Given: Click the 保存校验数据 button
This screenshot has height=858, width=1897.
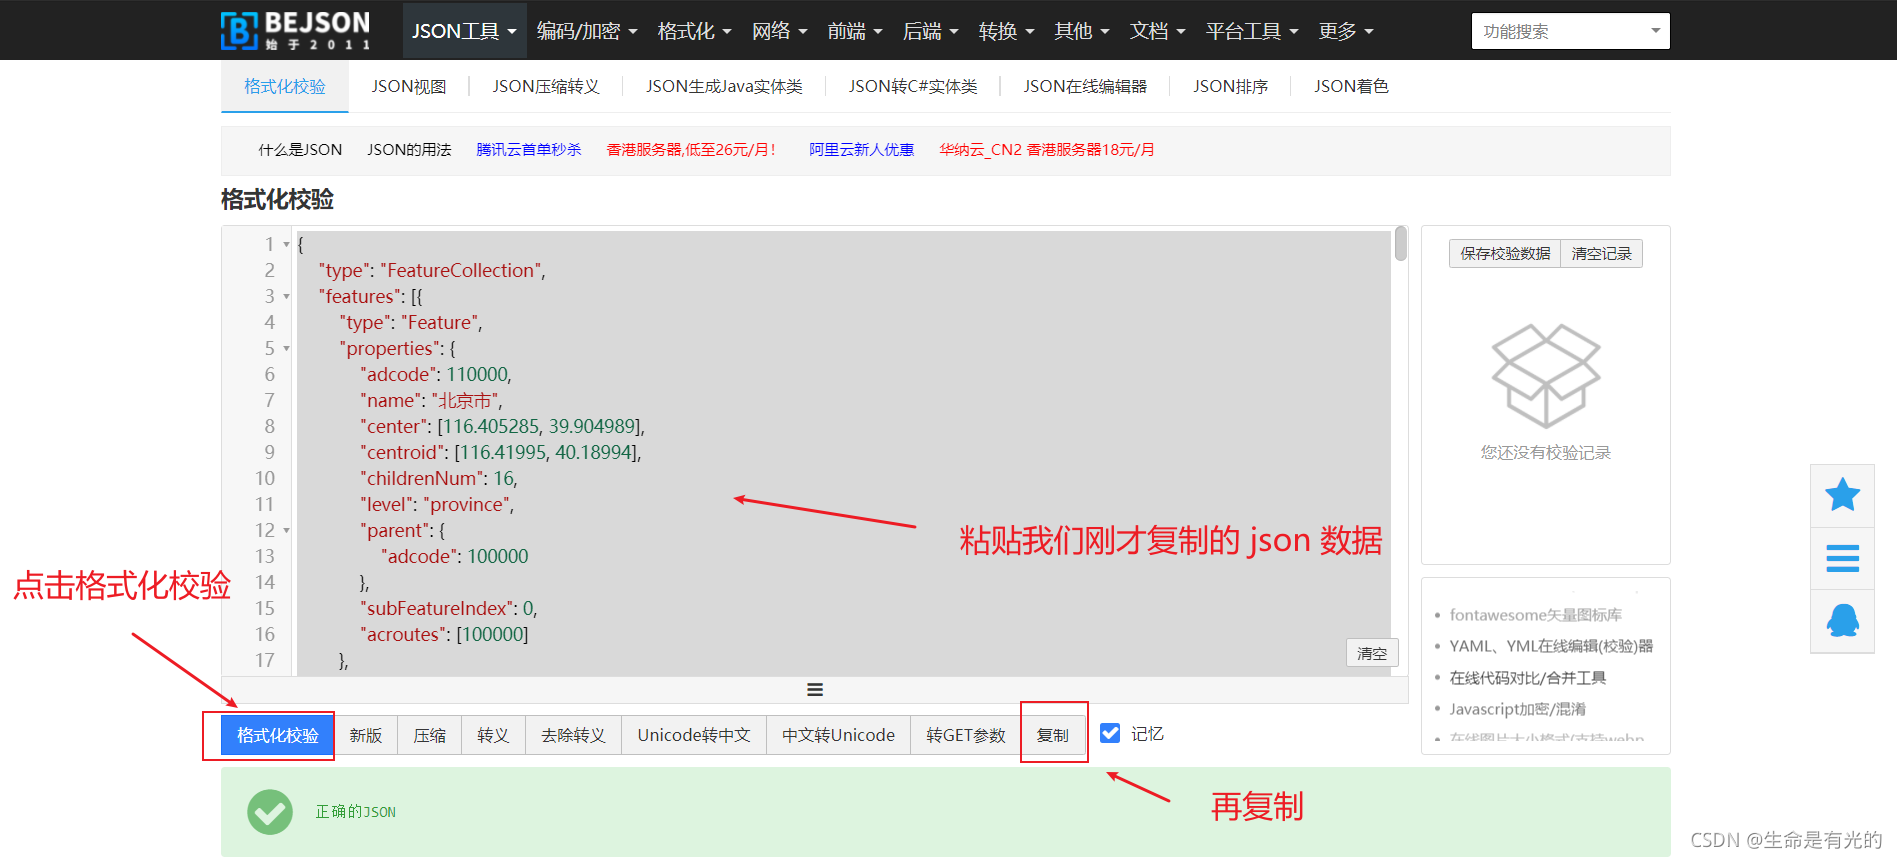Looking at the screenshot, I should 1505,253.
